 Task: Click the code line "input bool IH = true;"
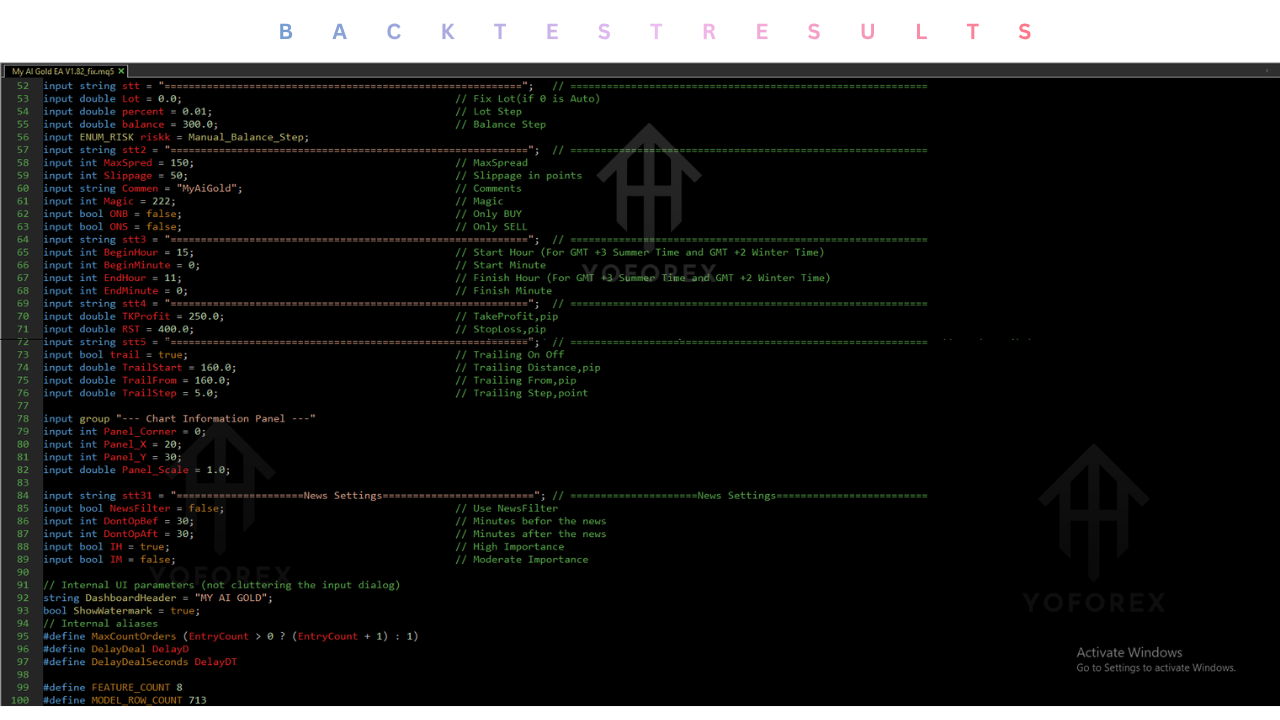(x=106, y=547)
